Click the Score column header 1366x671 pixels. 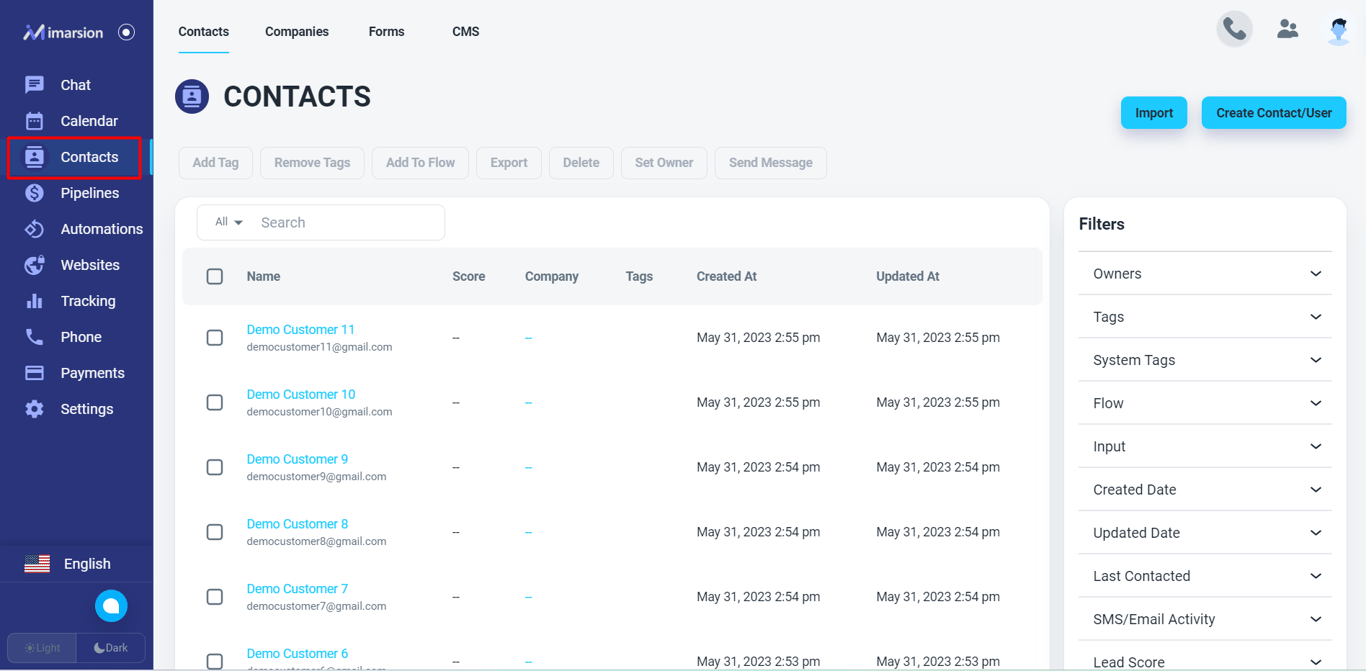(x=469, y=276)
